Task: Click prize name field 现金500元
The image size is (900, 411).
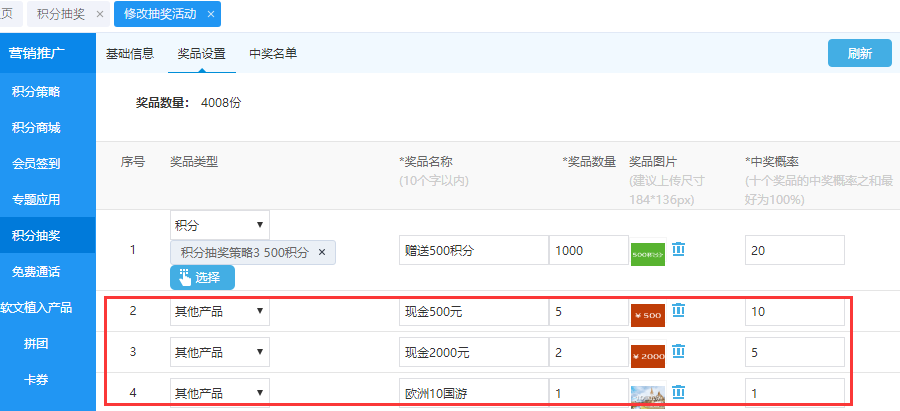Action: click(x=473, y=311)
